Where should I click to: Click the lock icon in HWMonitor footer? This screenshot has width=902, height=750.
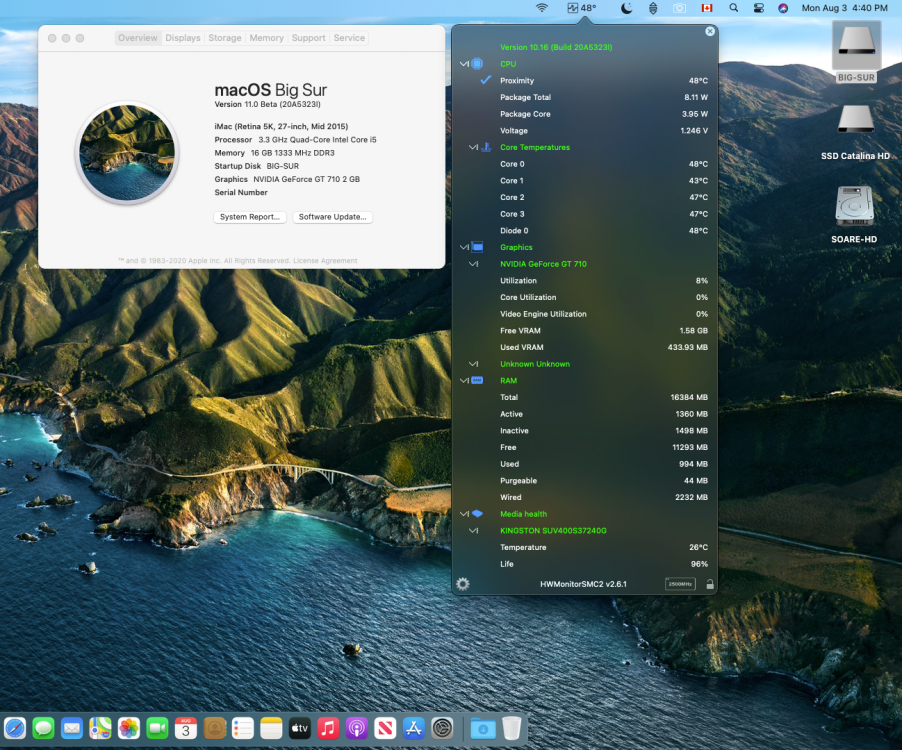click(710, 584)
